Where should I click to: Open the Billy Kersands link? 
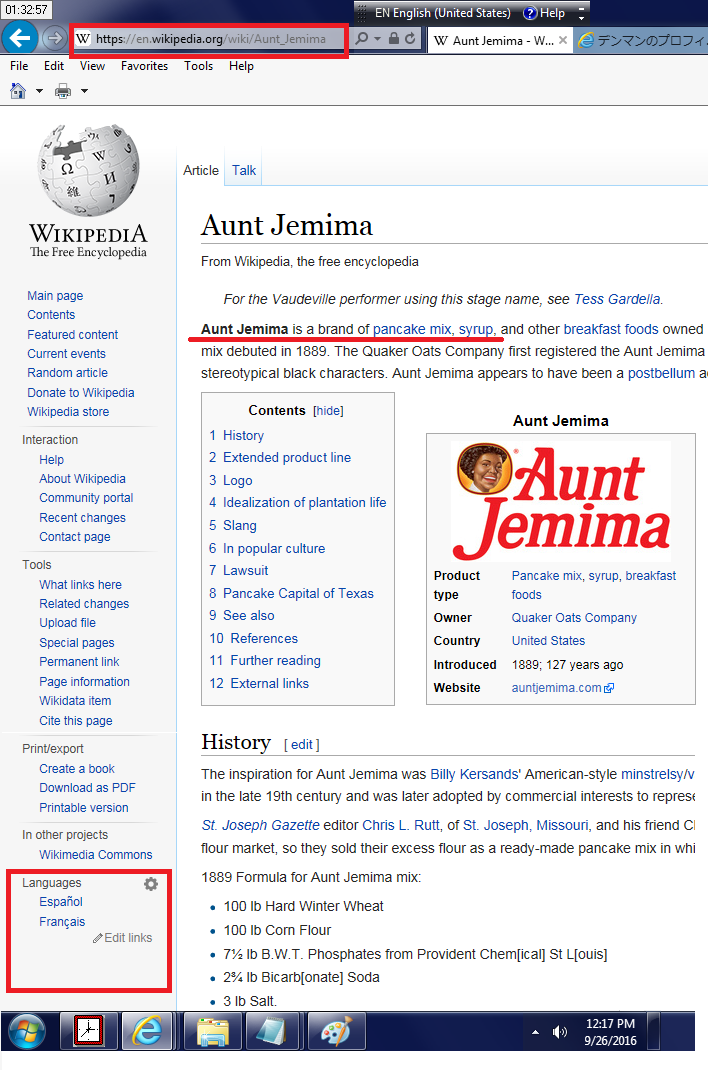474,774
